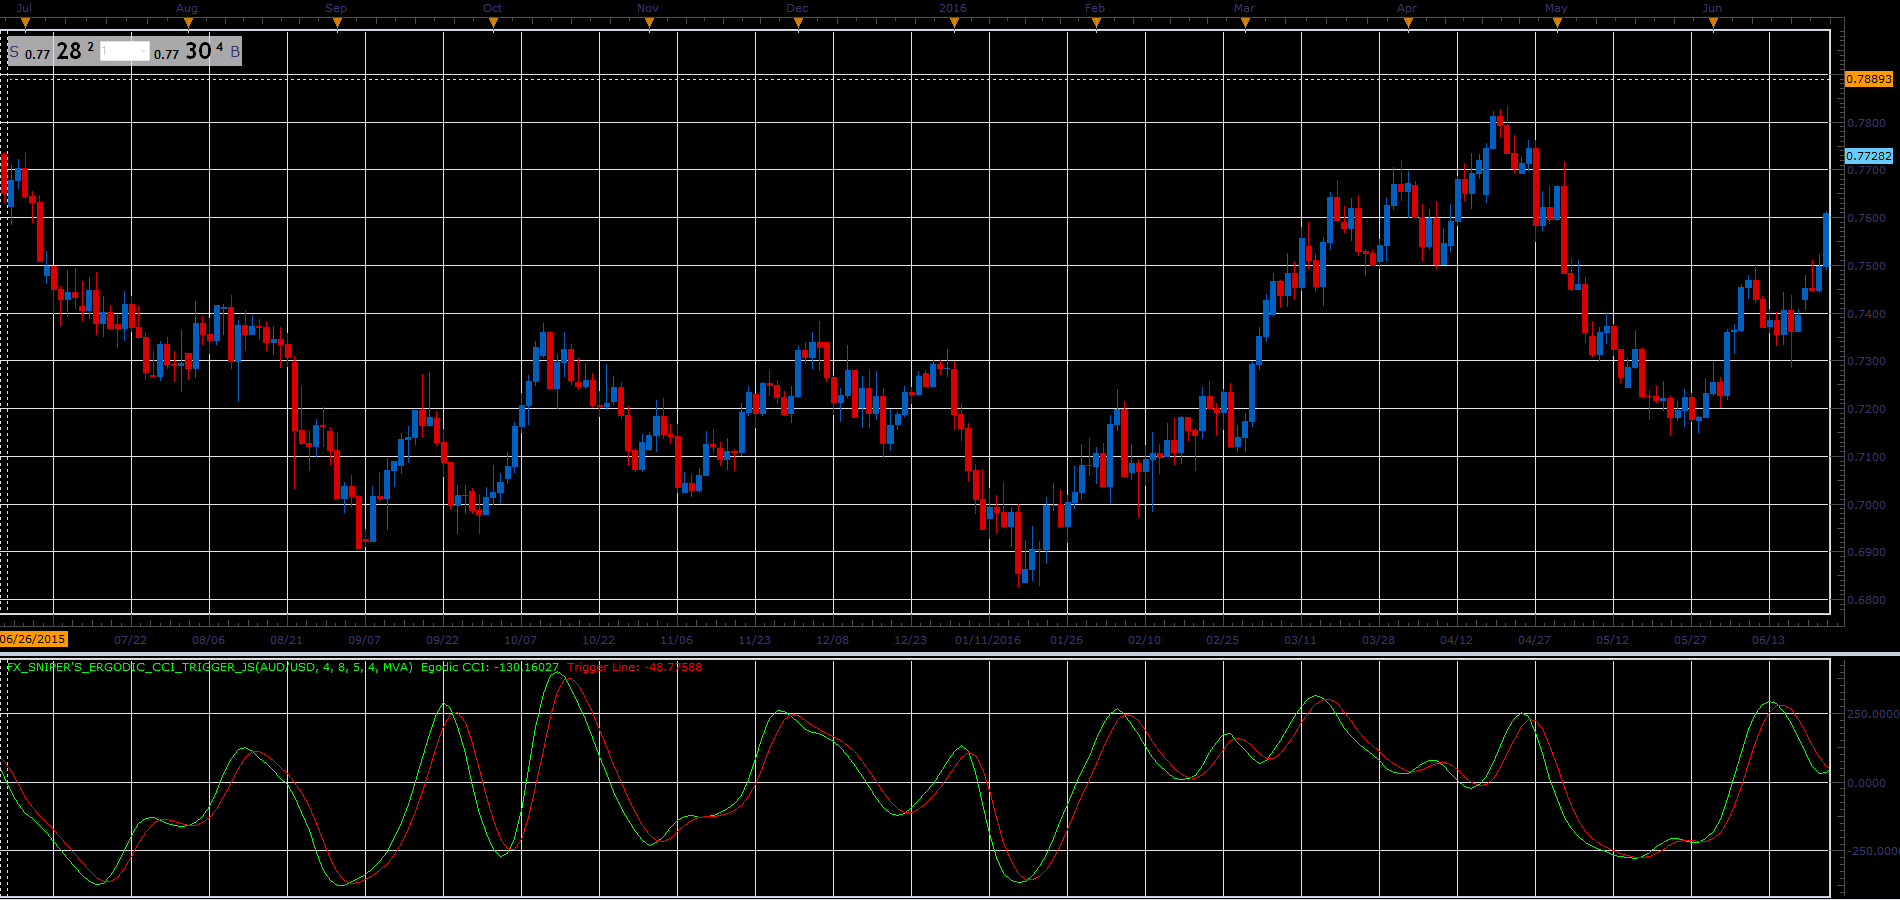Image resolution: width=1900 pixels, height=900 pixels.
Task: Click the blue 0.77282 current price label
Action: point(1869,156)
